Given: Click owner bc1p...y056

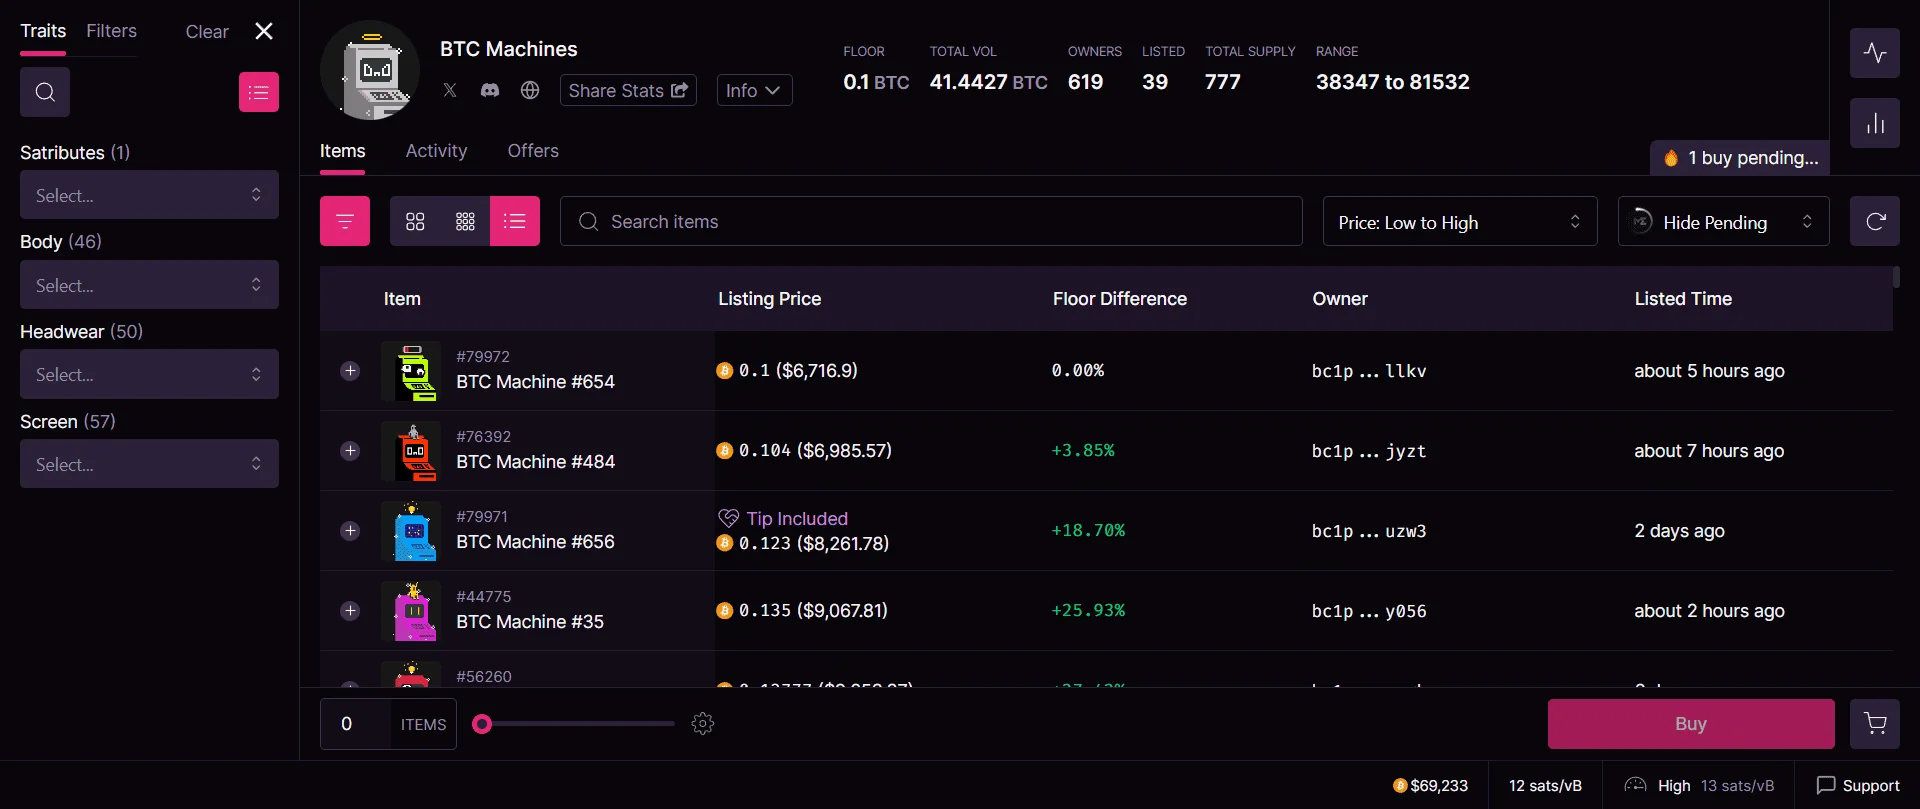Looking at the screenshot, I should click(1369, 611).
